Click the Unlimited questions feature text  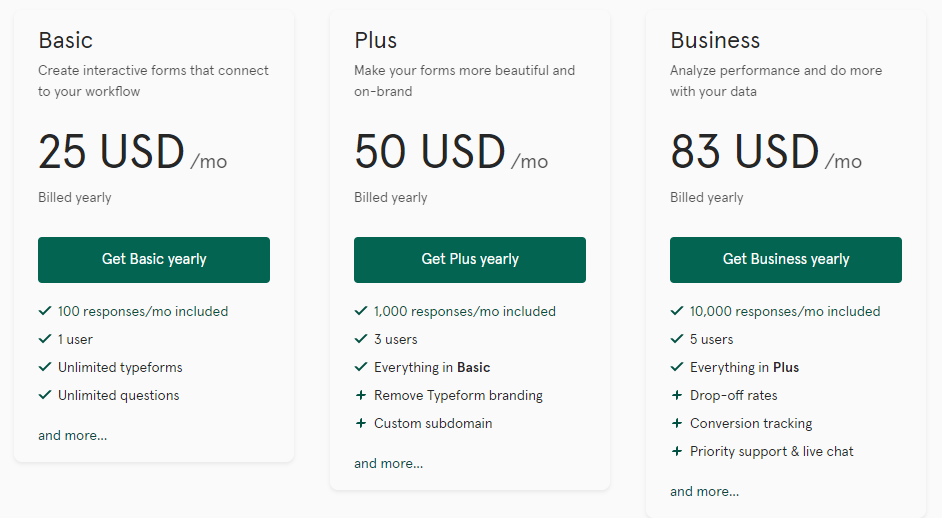pos(119,395)
